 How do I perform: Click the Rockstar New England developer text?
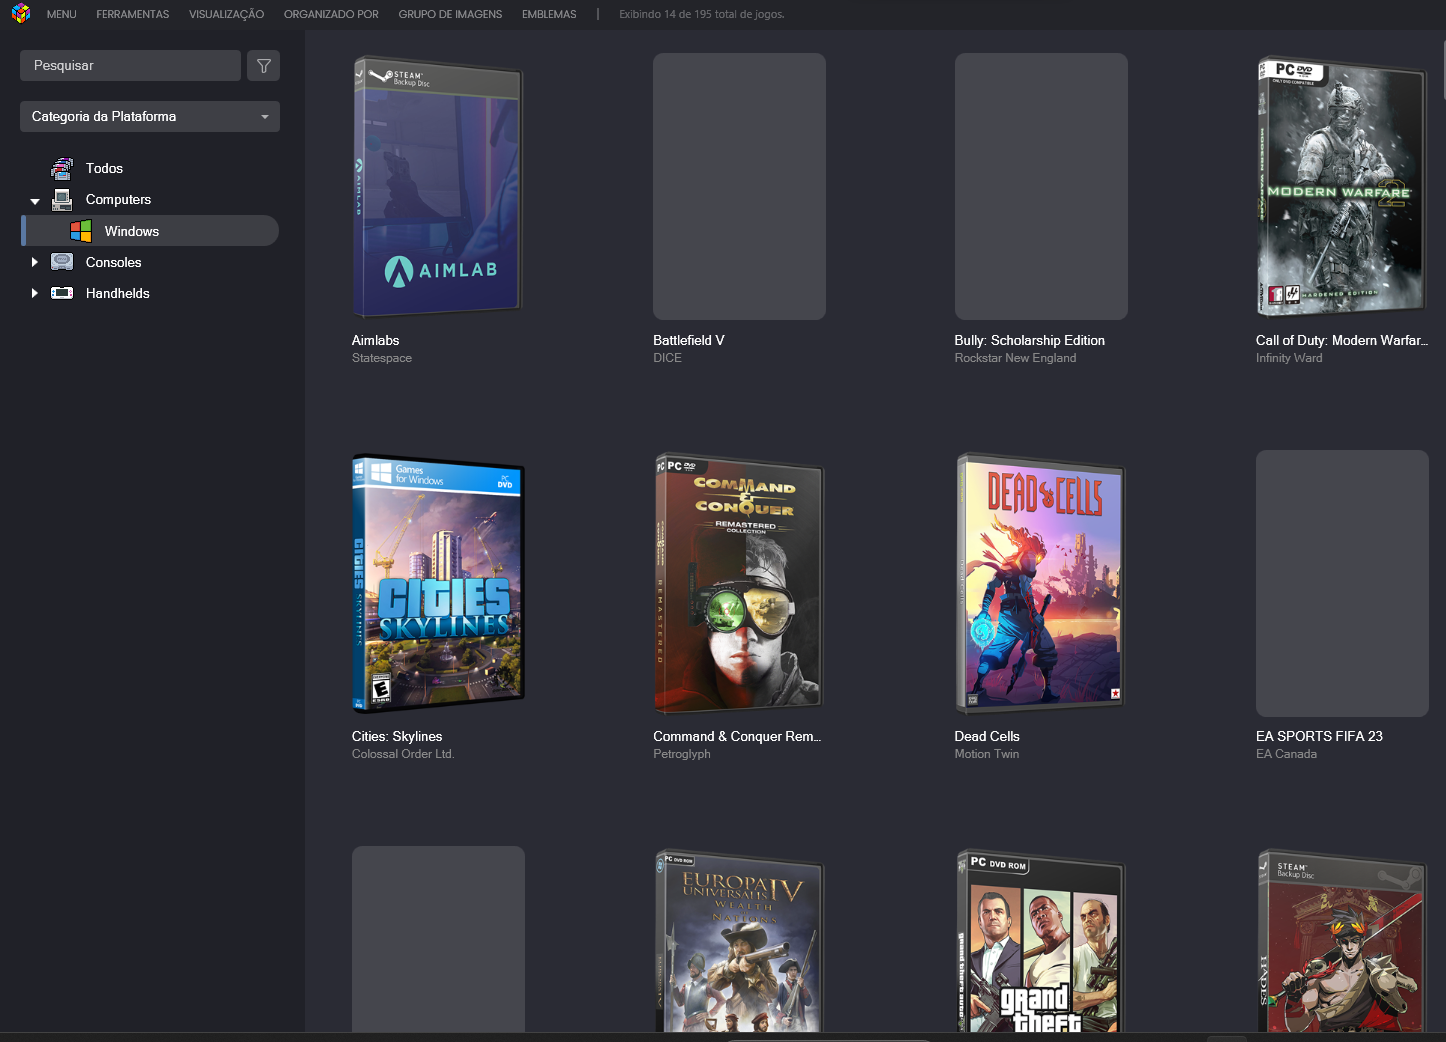click(x=1015, y=358)
